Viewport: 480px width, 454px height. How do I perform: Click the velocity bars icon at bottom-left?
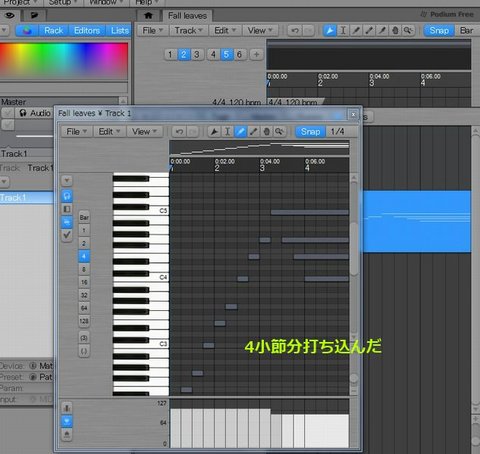click(x=67, y=408)
